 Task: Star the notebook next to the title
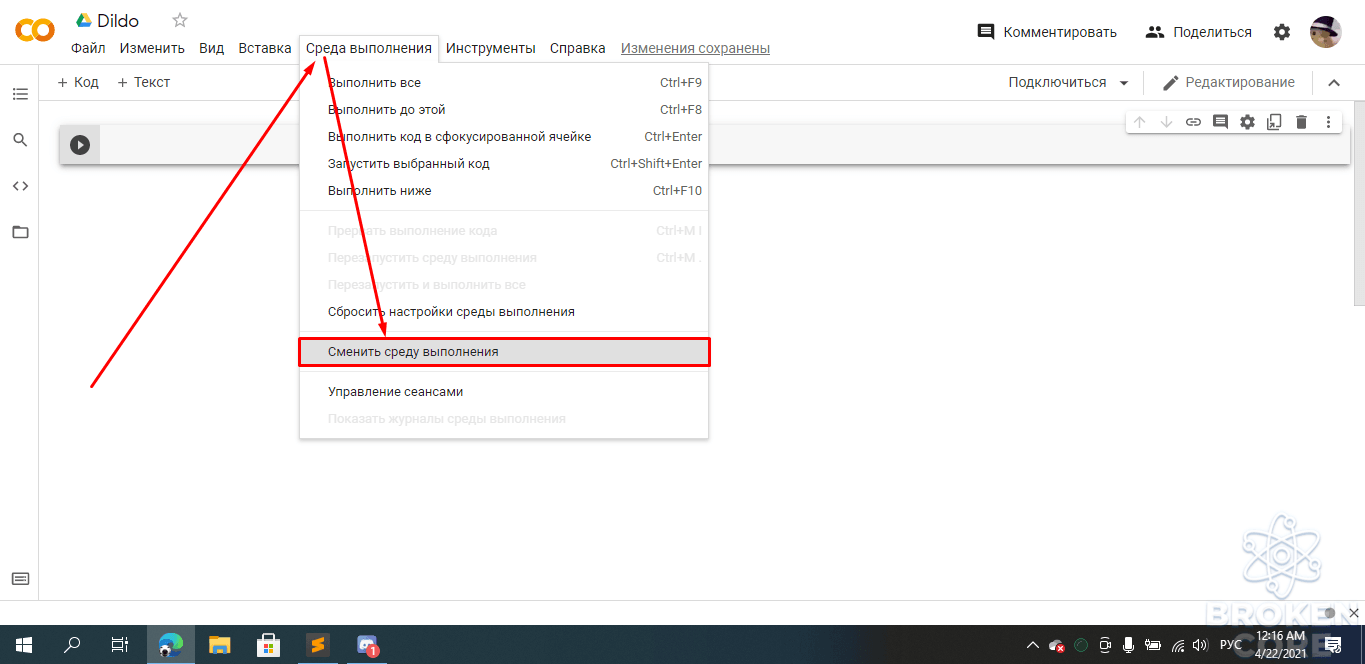pos(180,20)
